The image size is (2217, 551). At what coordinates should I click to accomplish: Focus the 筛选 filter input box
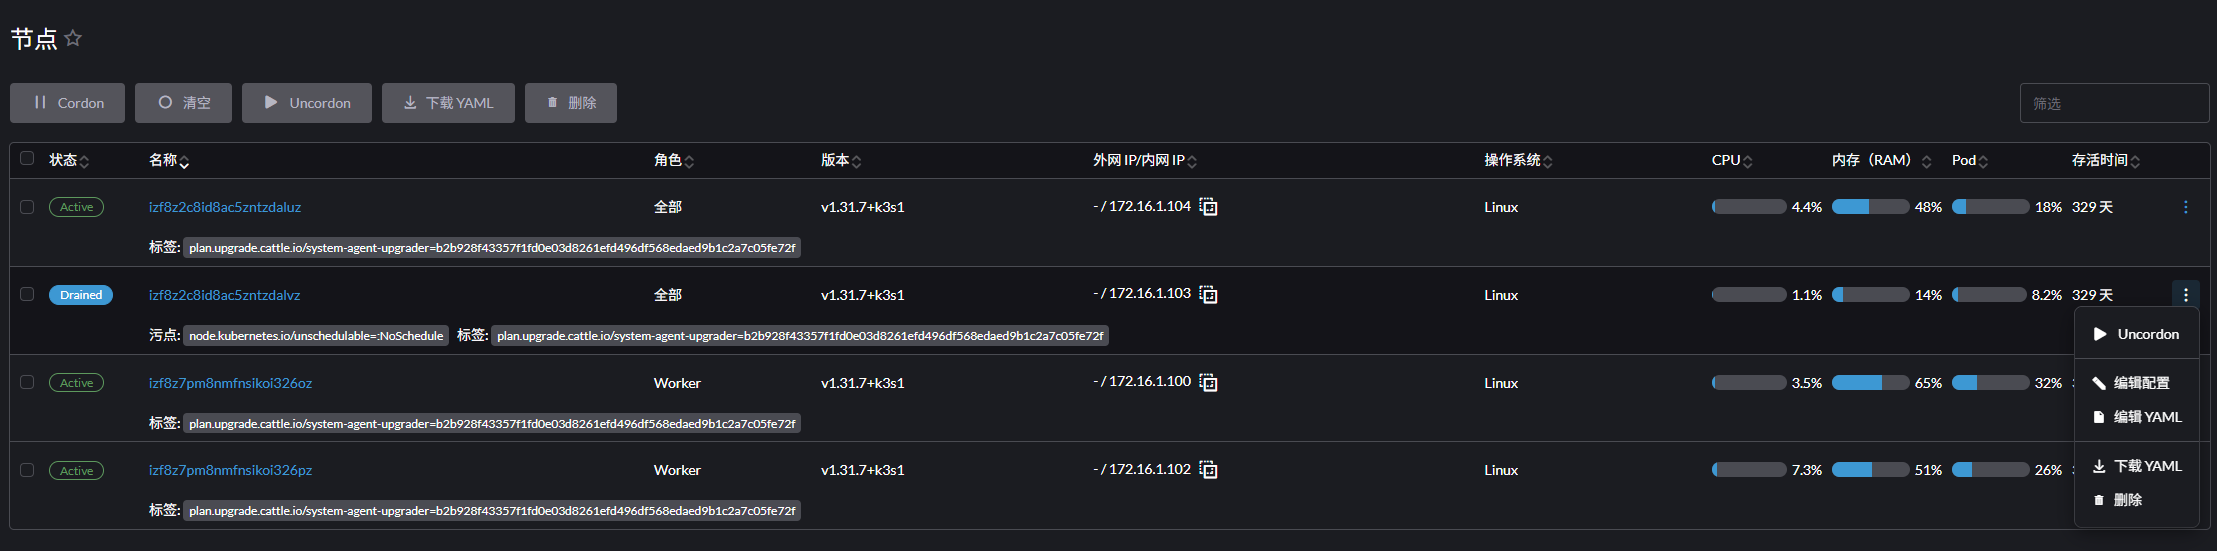click(x=2113, y=103)
